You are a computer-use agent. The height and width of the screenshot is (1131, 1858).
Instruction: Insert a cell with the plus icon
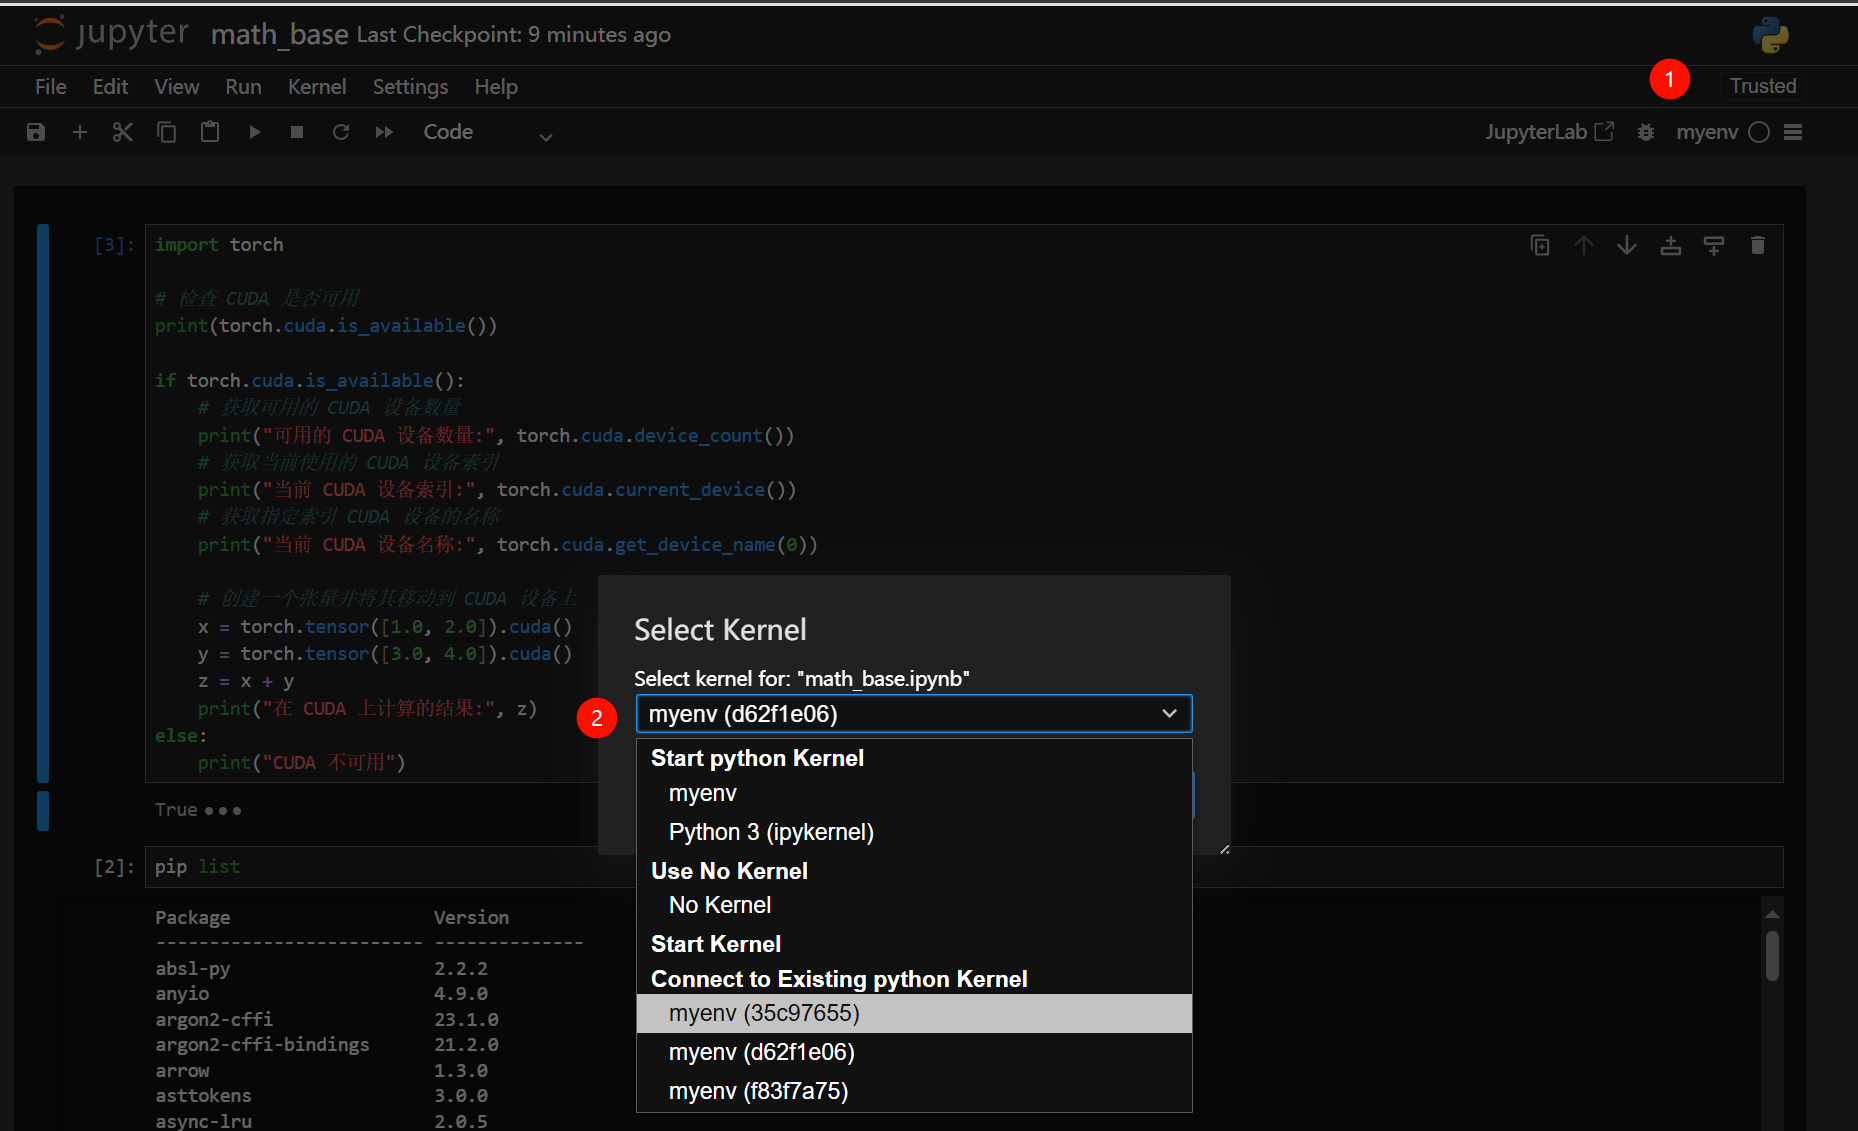[x=80, y=132]
